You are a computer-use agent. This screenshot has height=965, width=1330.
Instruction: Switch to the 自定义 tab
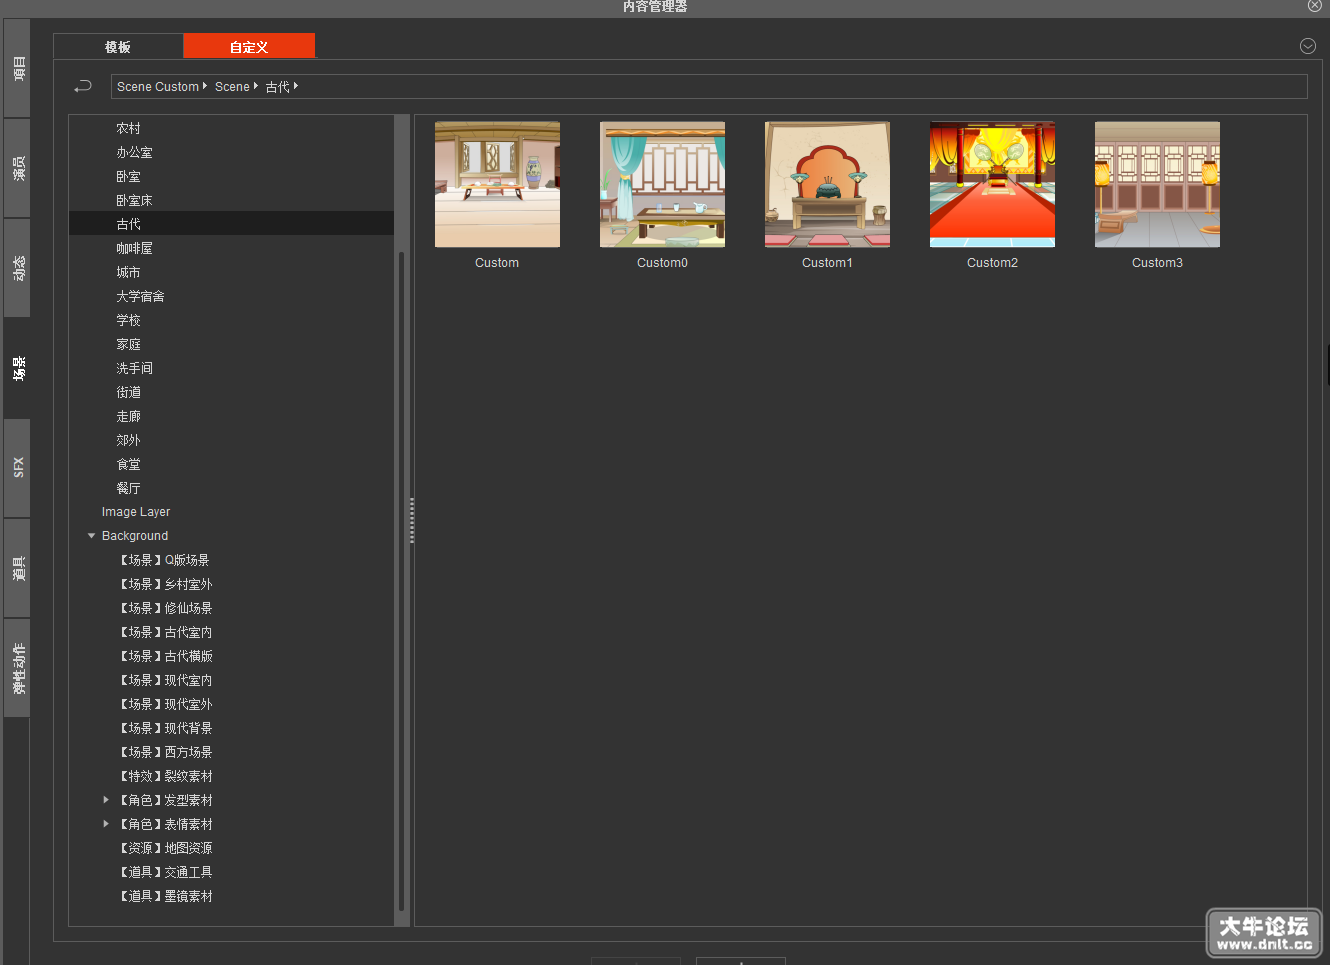249,46
